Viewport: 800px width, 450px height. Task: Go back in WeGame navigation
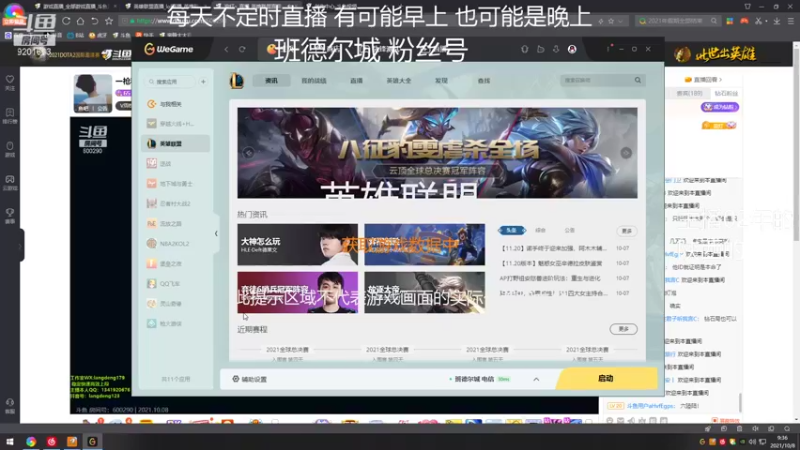point(227,49)
